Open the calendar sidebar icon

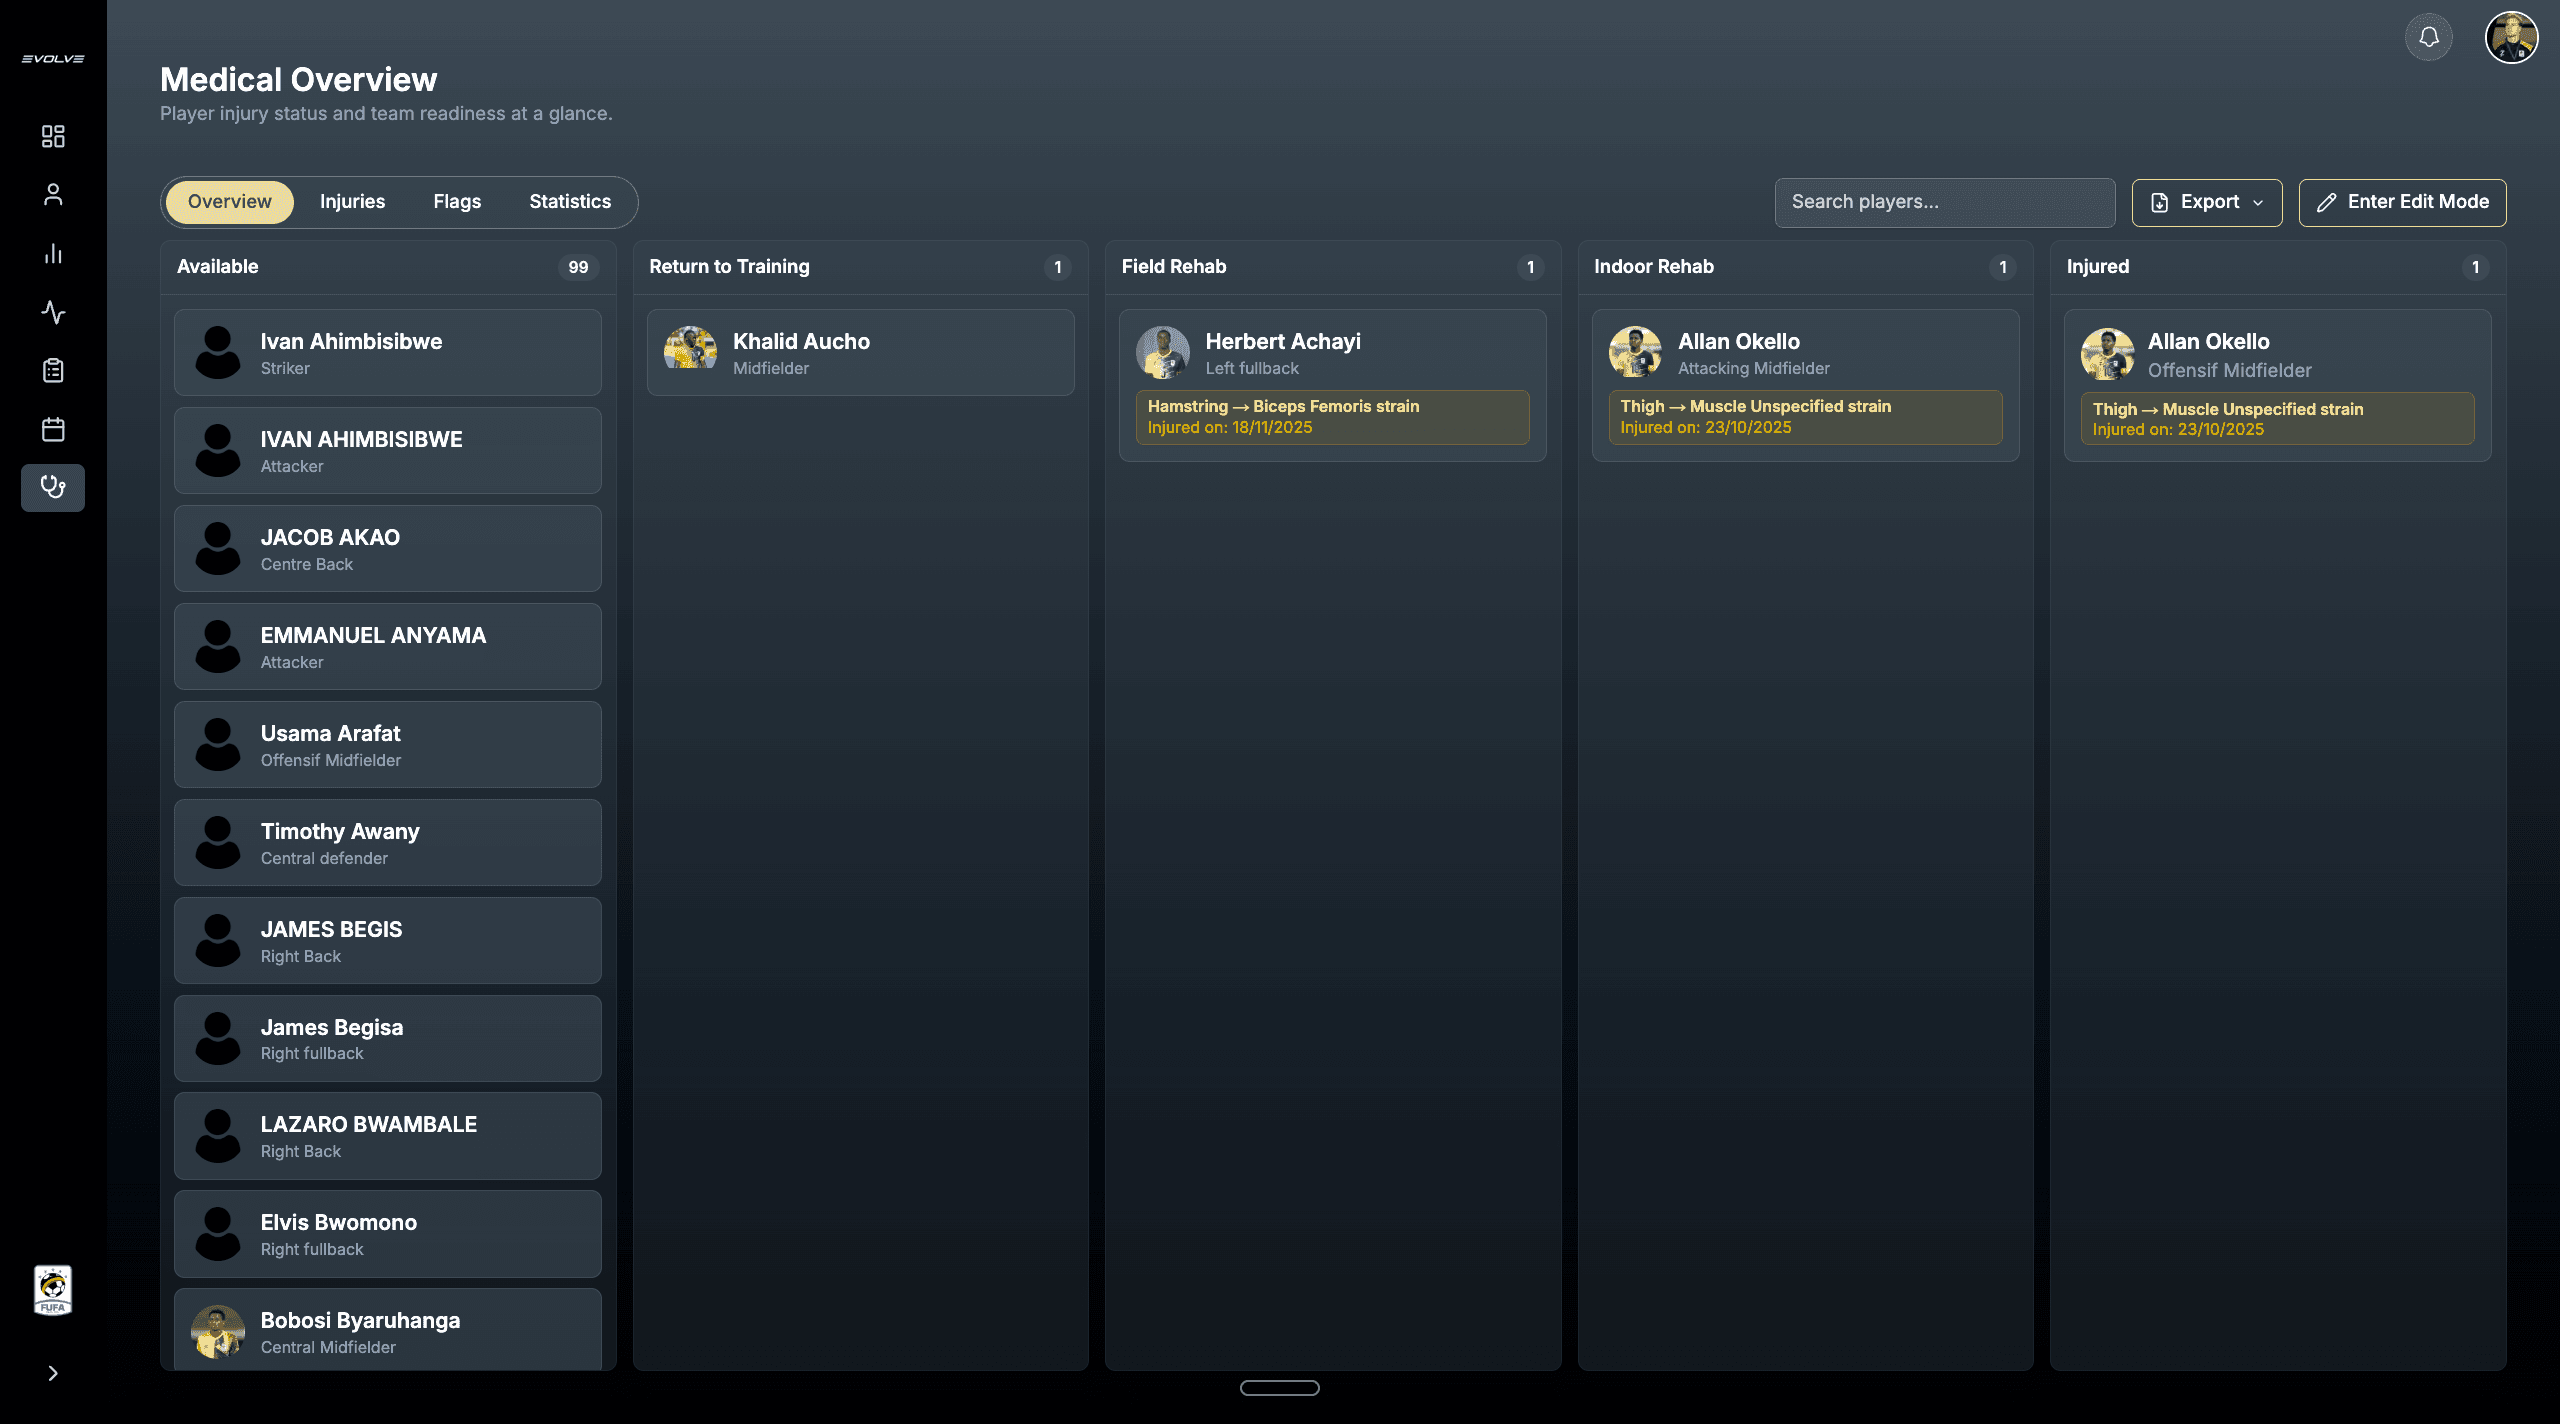[x=53, y=430]
